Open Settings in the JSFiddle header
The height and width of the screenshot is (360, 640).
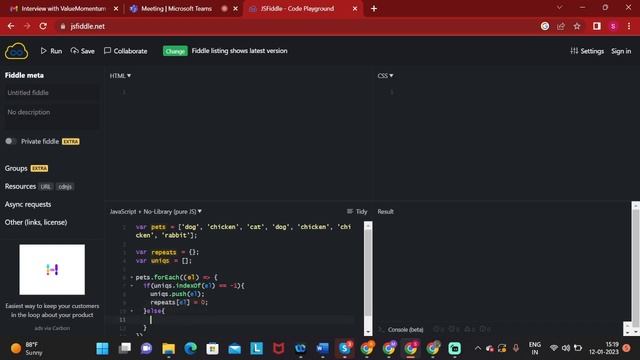pyautogui.click(x=587, y=51)
